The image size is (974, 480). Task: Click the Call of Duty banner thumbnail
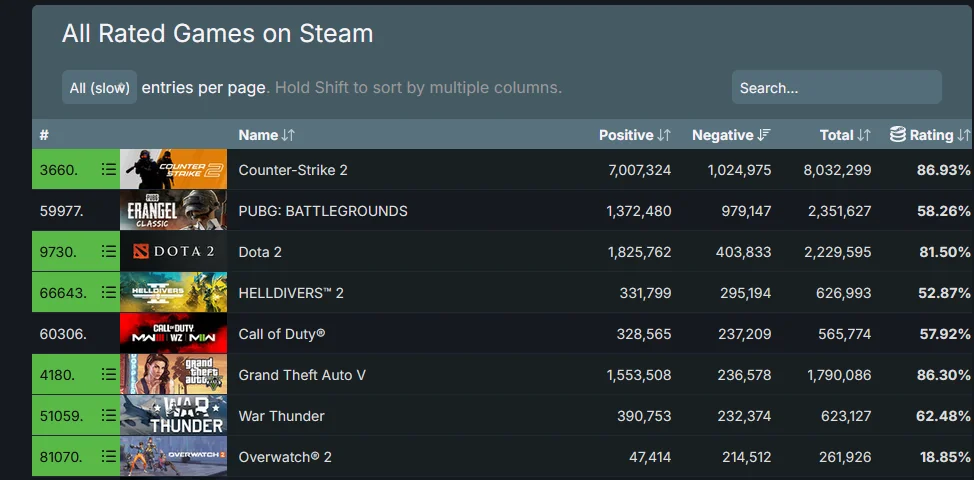coord(173,334)
